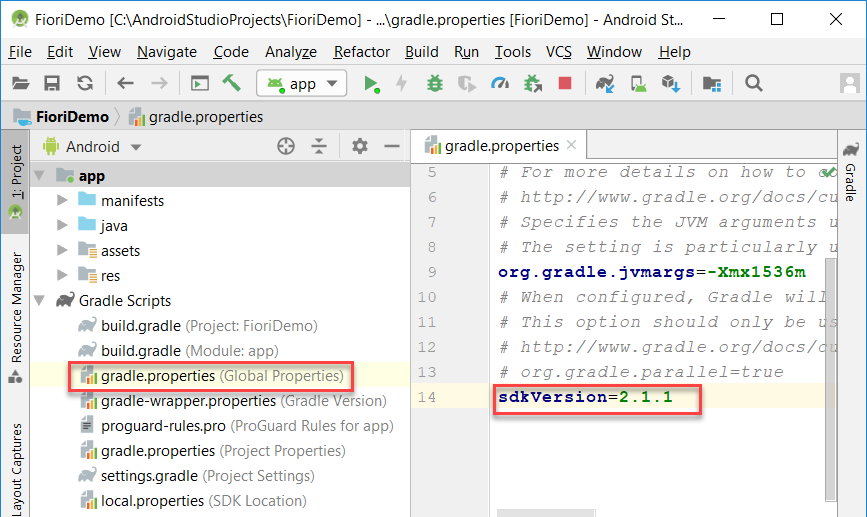This screenshot has width=867, height=517.
Task: Click the editor horizontal scrollbar
Action: point(546,513)
